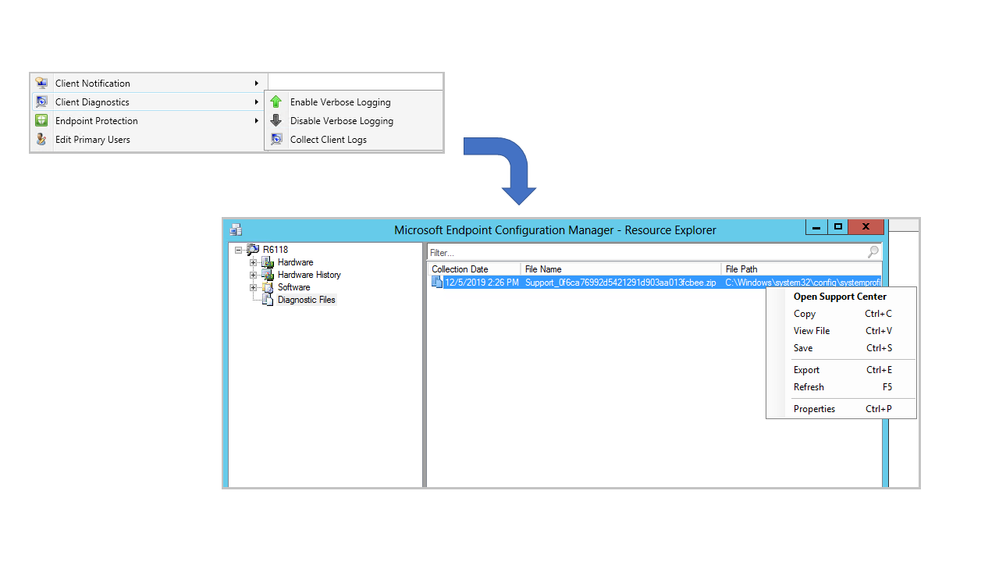Select Enable Verbose Logging

pyautogui.click(x=354, y=102)
